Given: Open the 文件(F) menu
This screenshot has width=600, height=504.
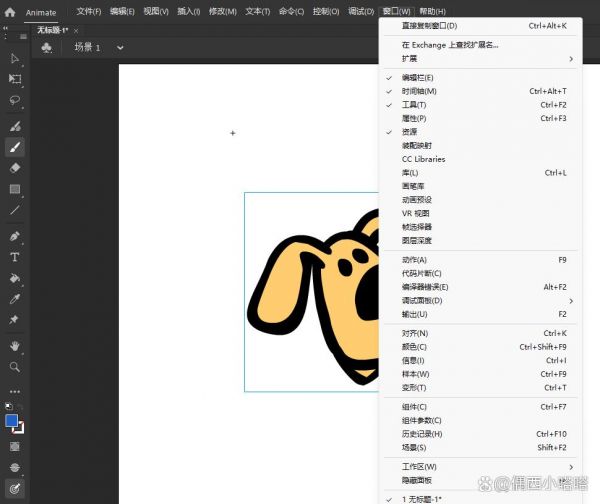Looking at the screenshot, I should (x=89, y=12).
